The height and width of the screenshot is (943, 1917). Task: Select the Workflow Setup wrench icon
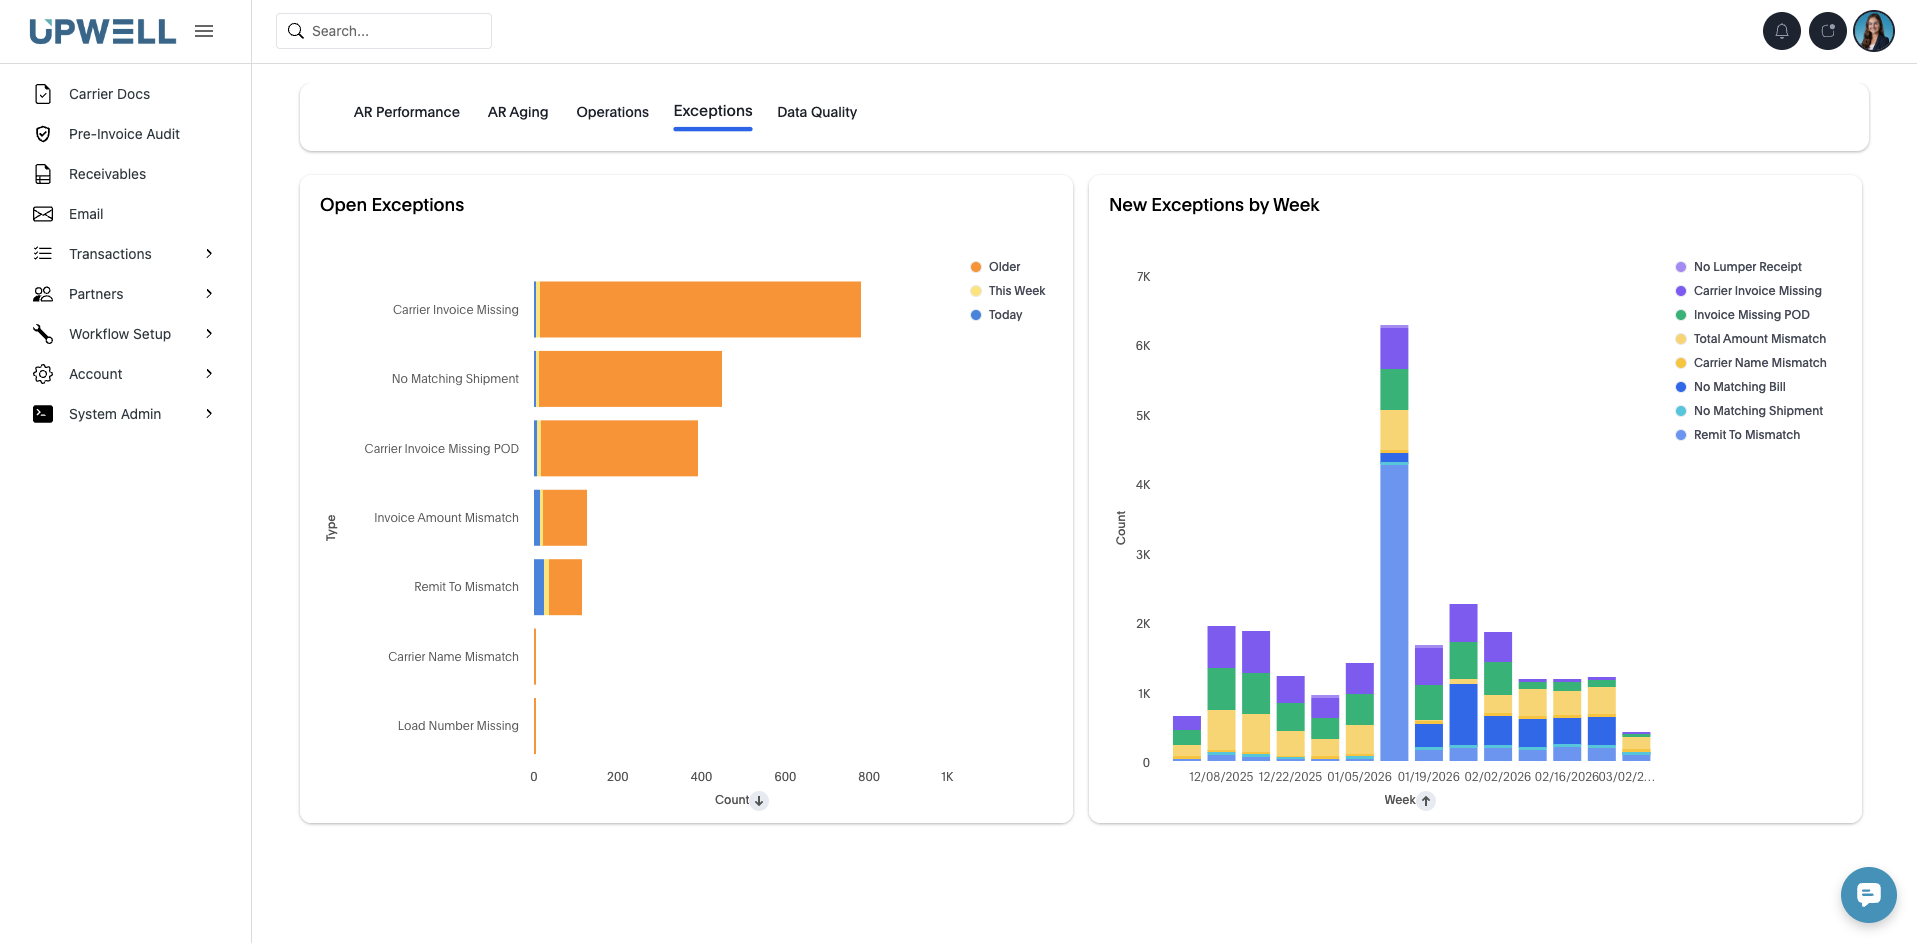[42, 333]
